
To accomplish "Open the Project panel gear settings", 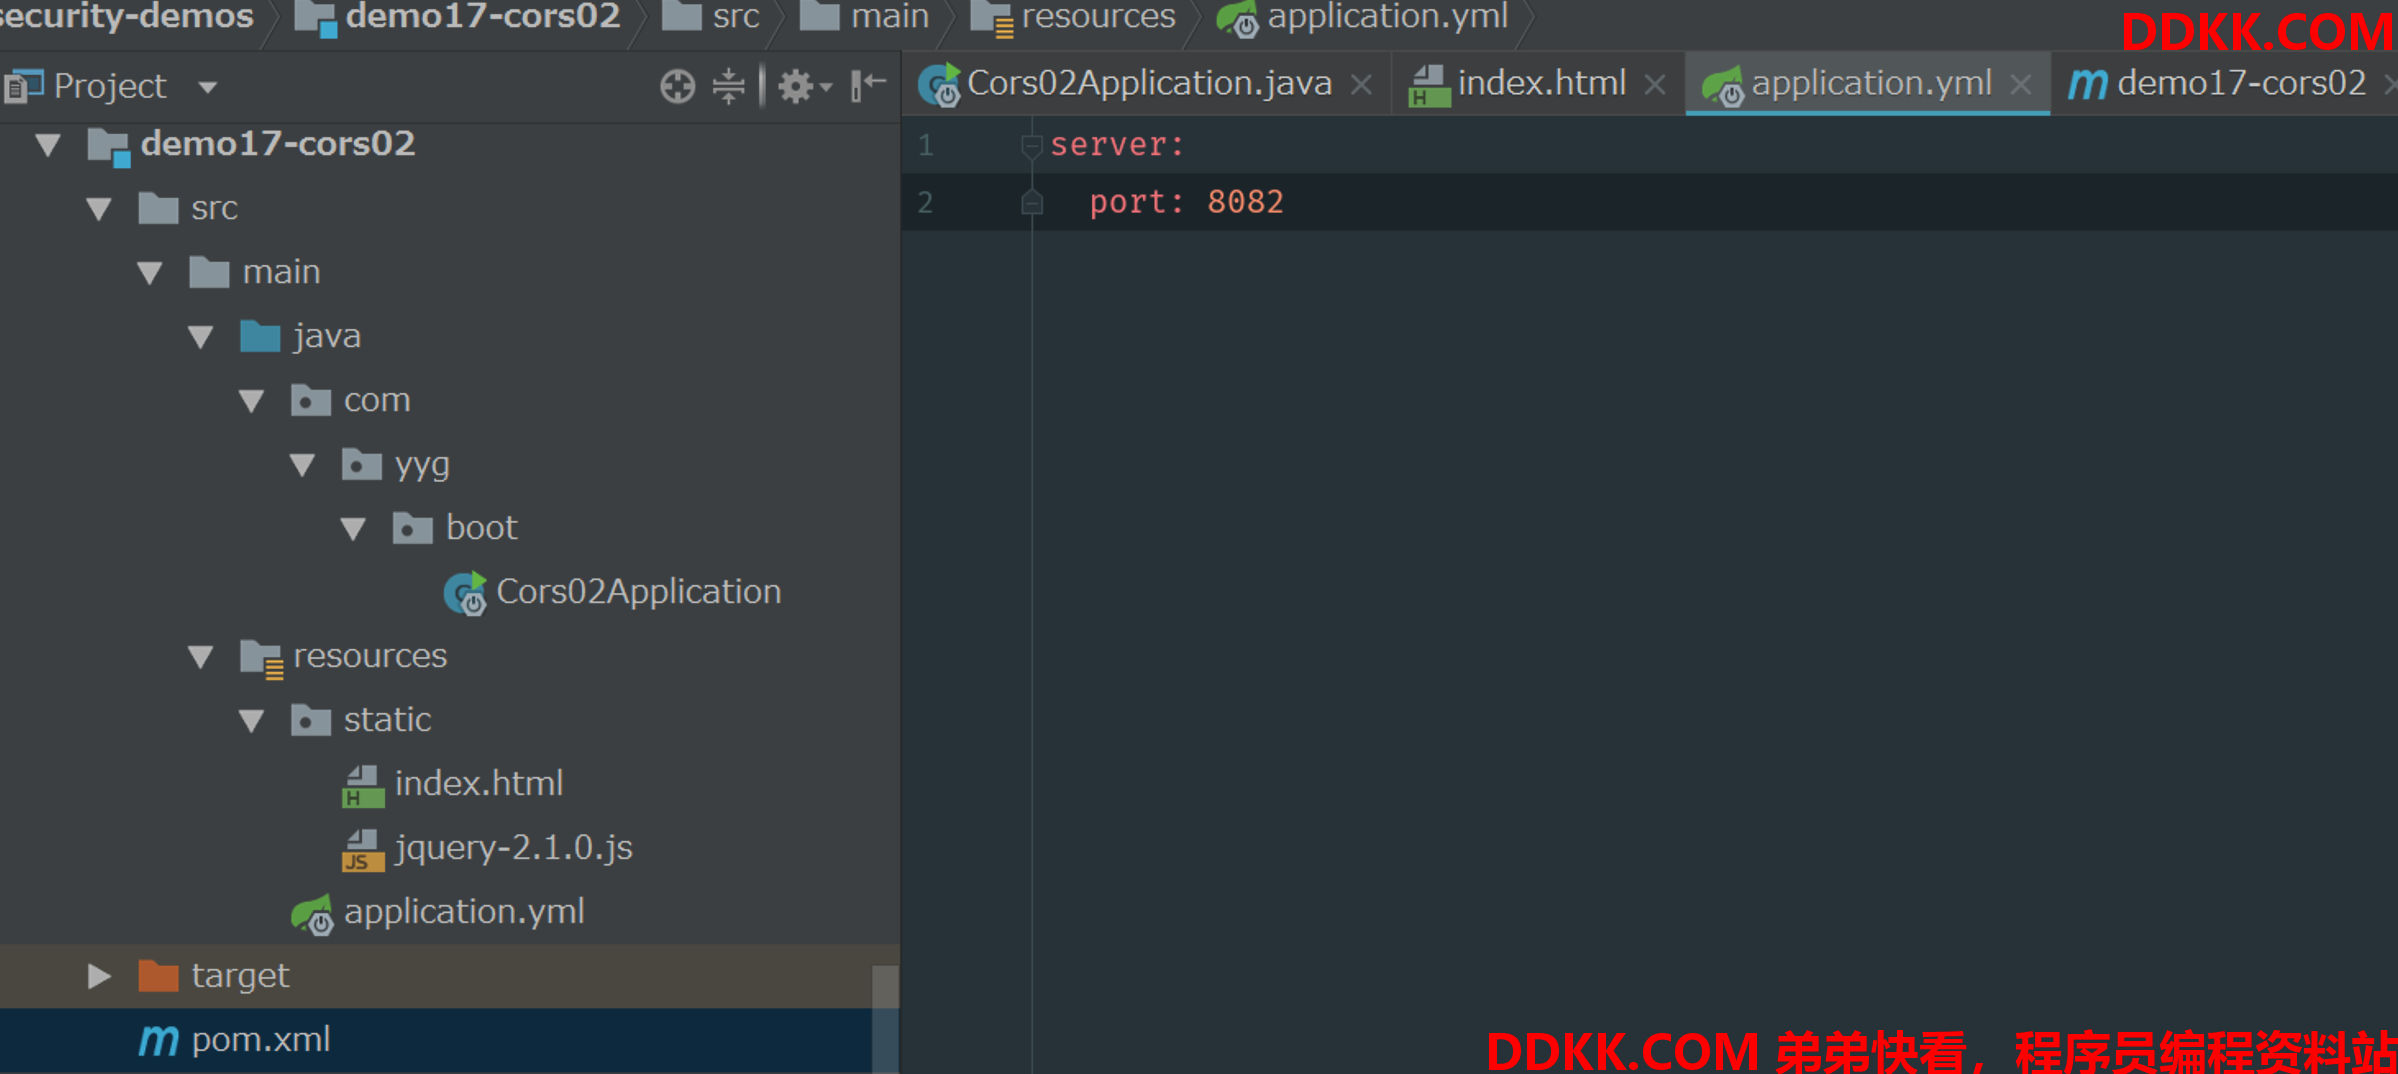I will (804, 86).
